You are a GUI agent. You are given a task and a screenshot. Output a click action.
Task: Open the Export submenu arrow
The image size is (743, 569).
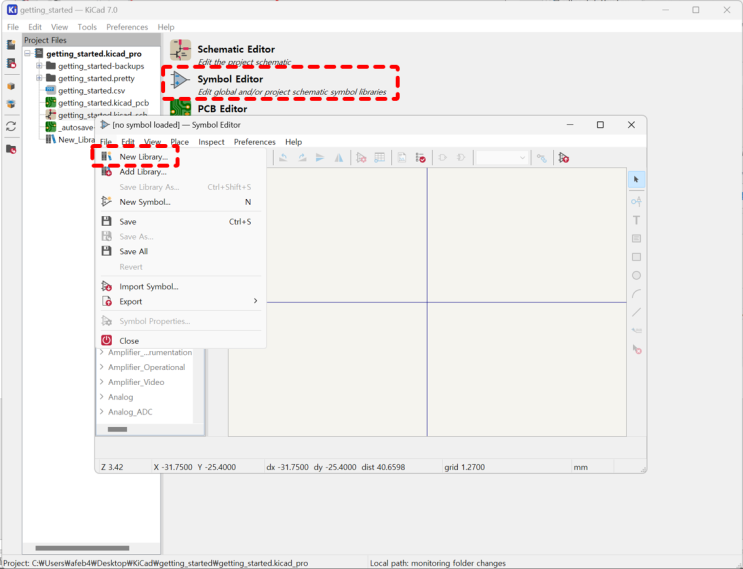point(255,301)
